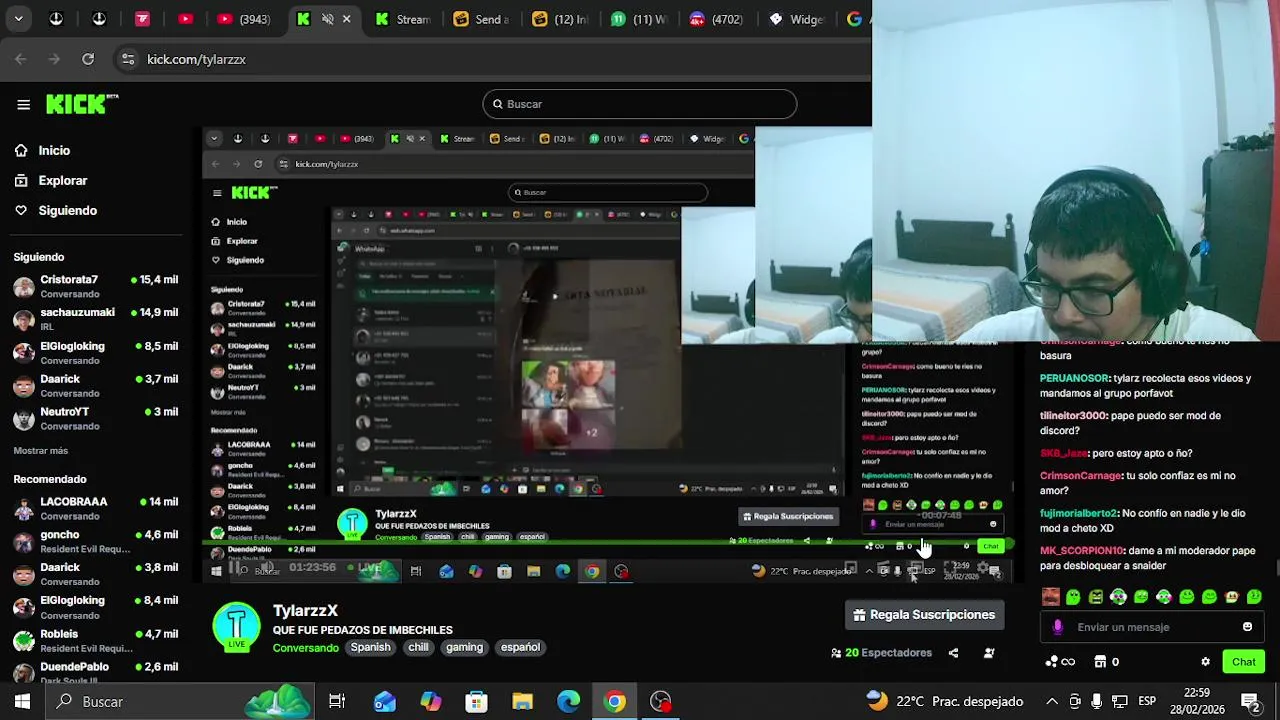The width and height of the screenshot is (1280, 720).
Task: Open ElGlogloking channel under Siguiendo
Action: click(x=96, y=353)
